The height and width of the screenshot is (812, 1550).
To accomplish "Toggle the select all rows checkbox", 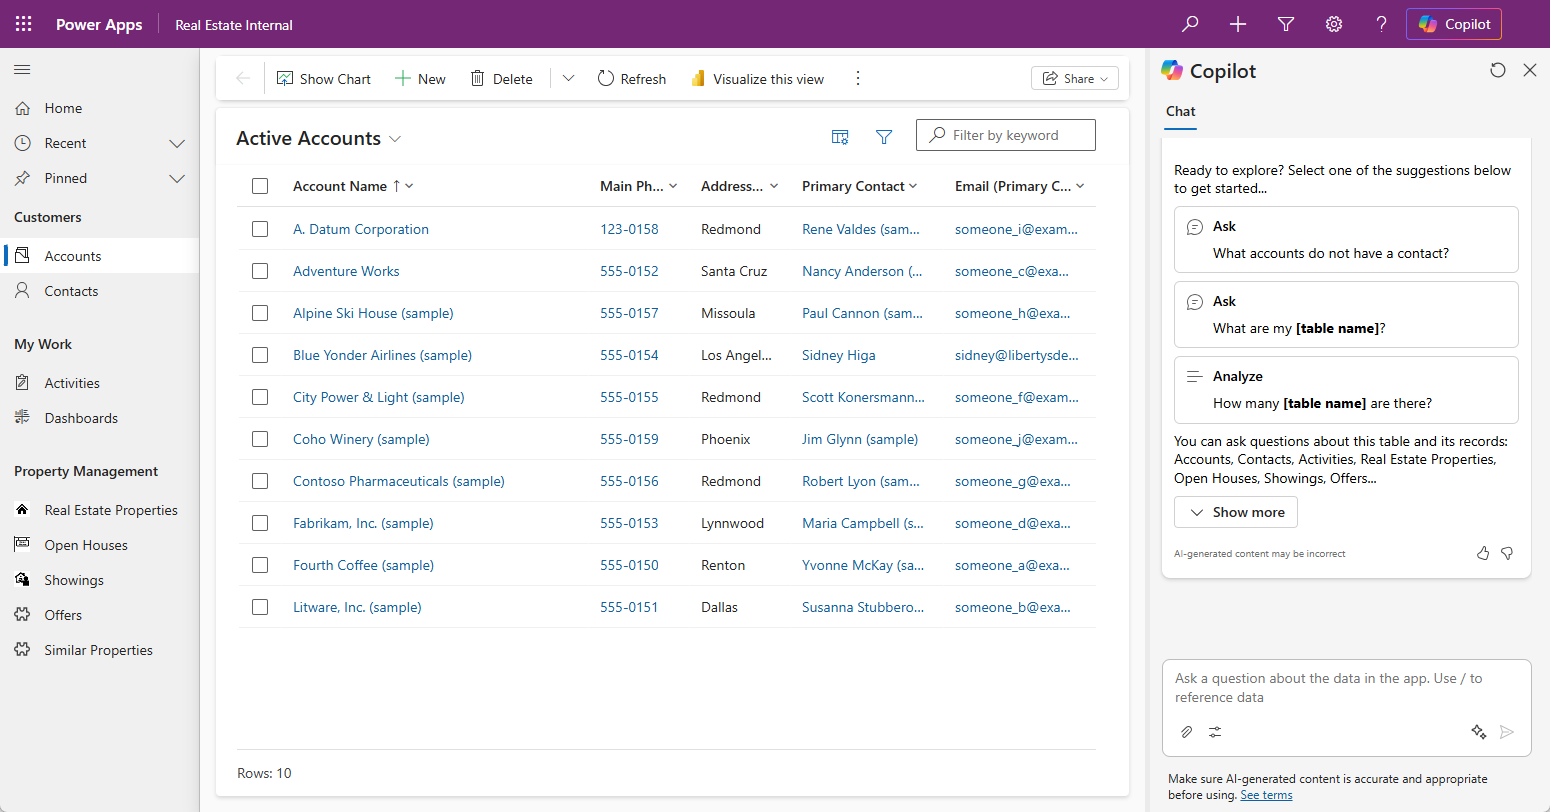I will (260, 186).
